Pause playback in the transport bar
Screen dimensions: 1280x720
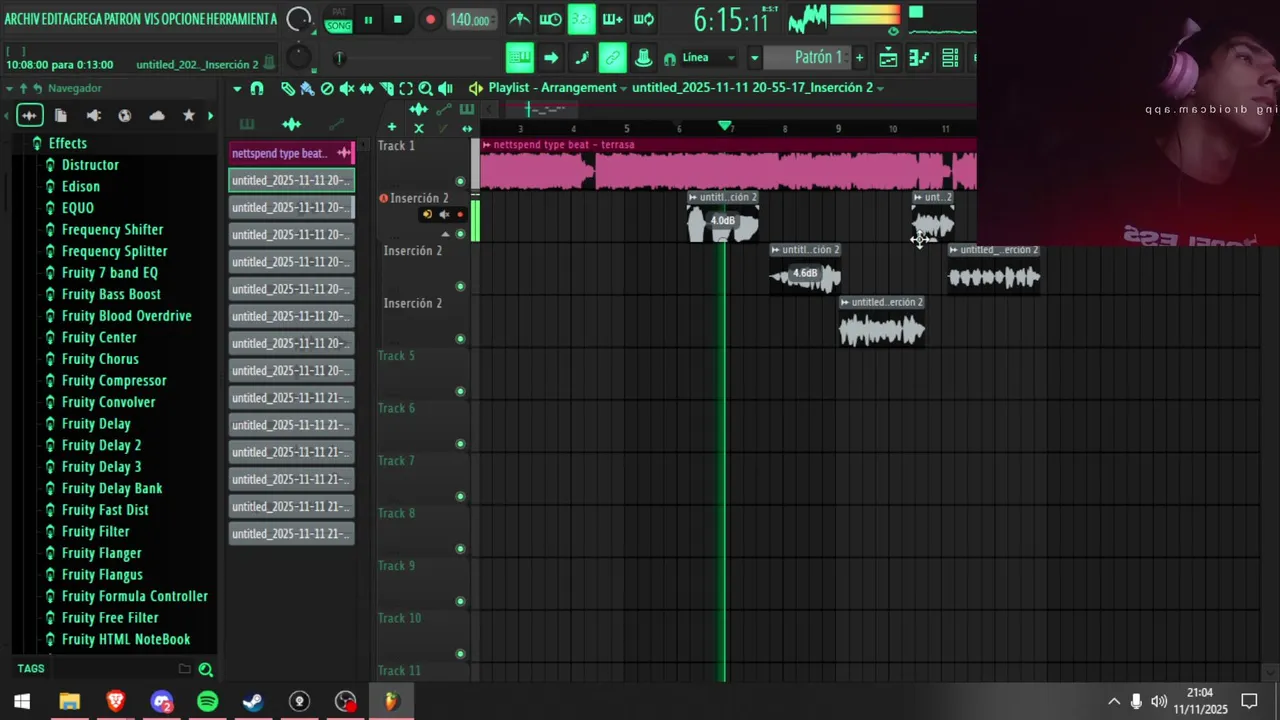coord(368,20)
